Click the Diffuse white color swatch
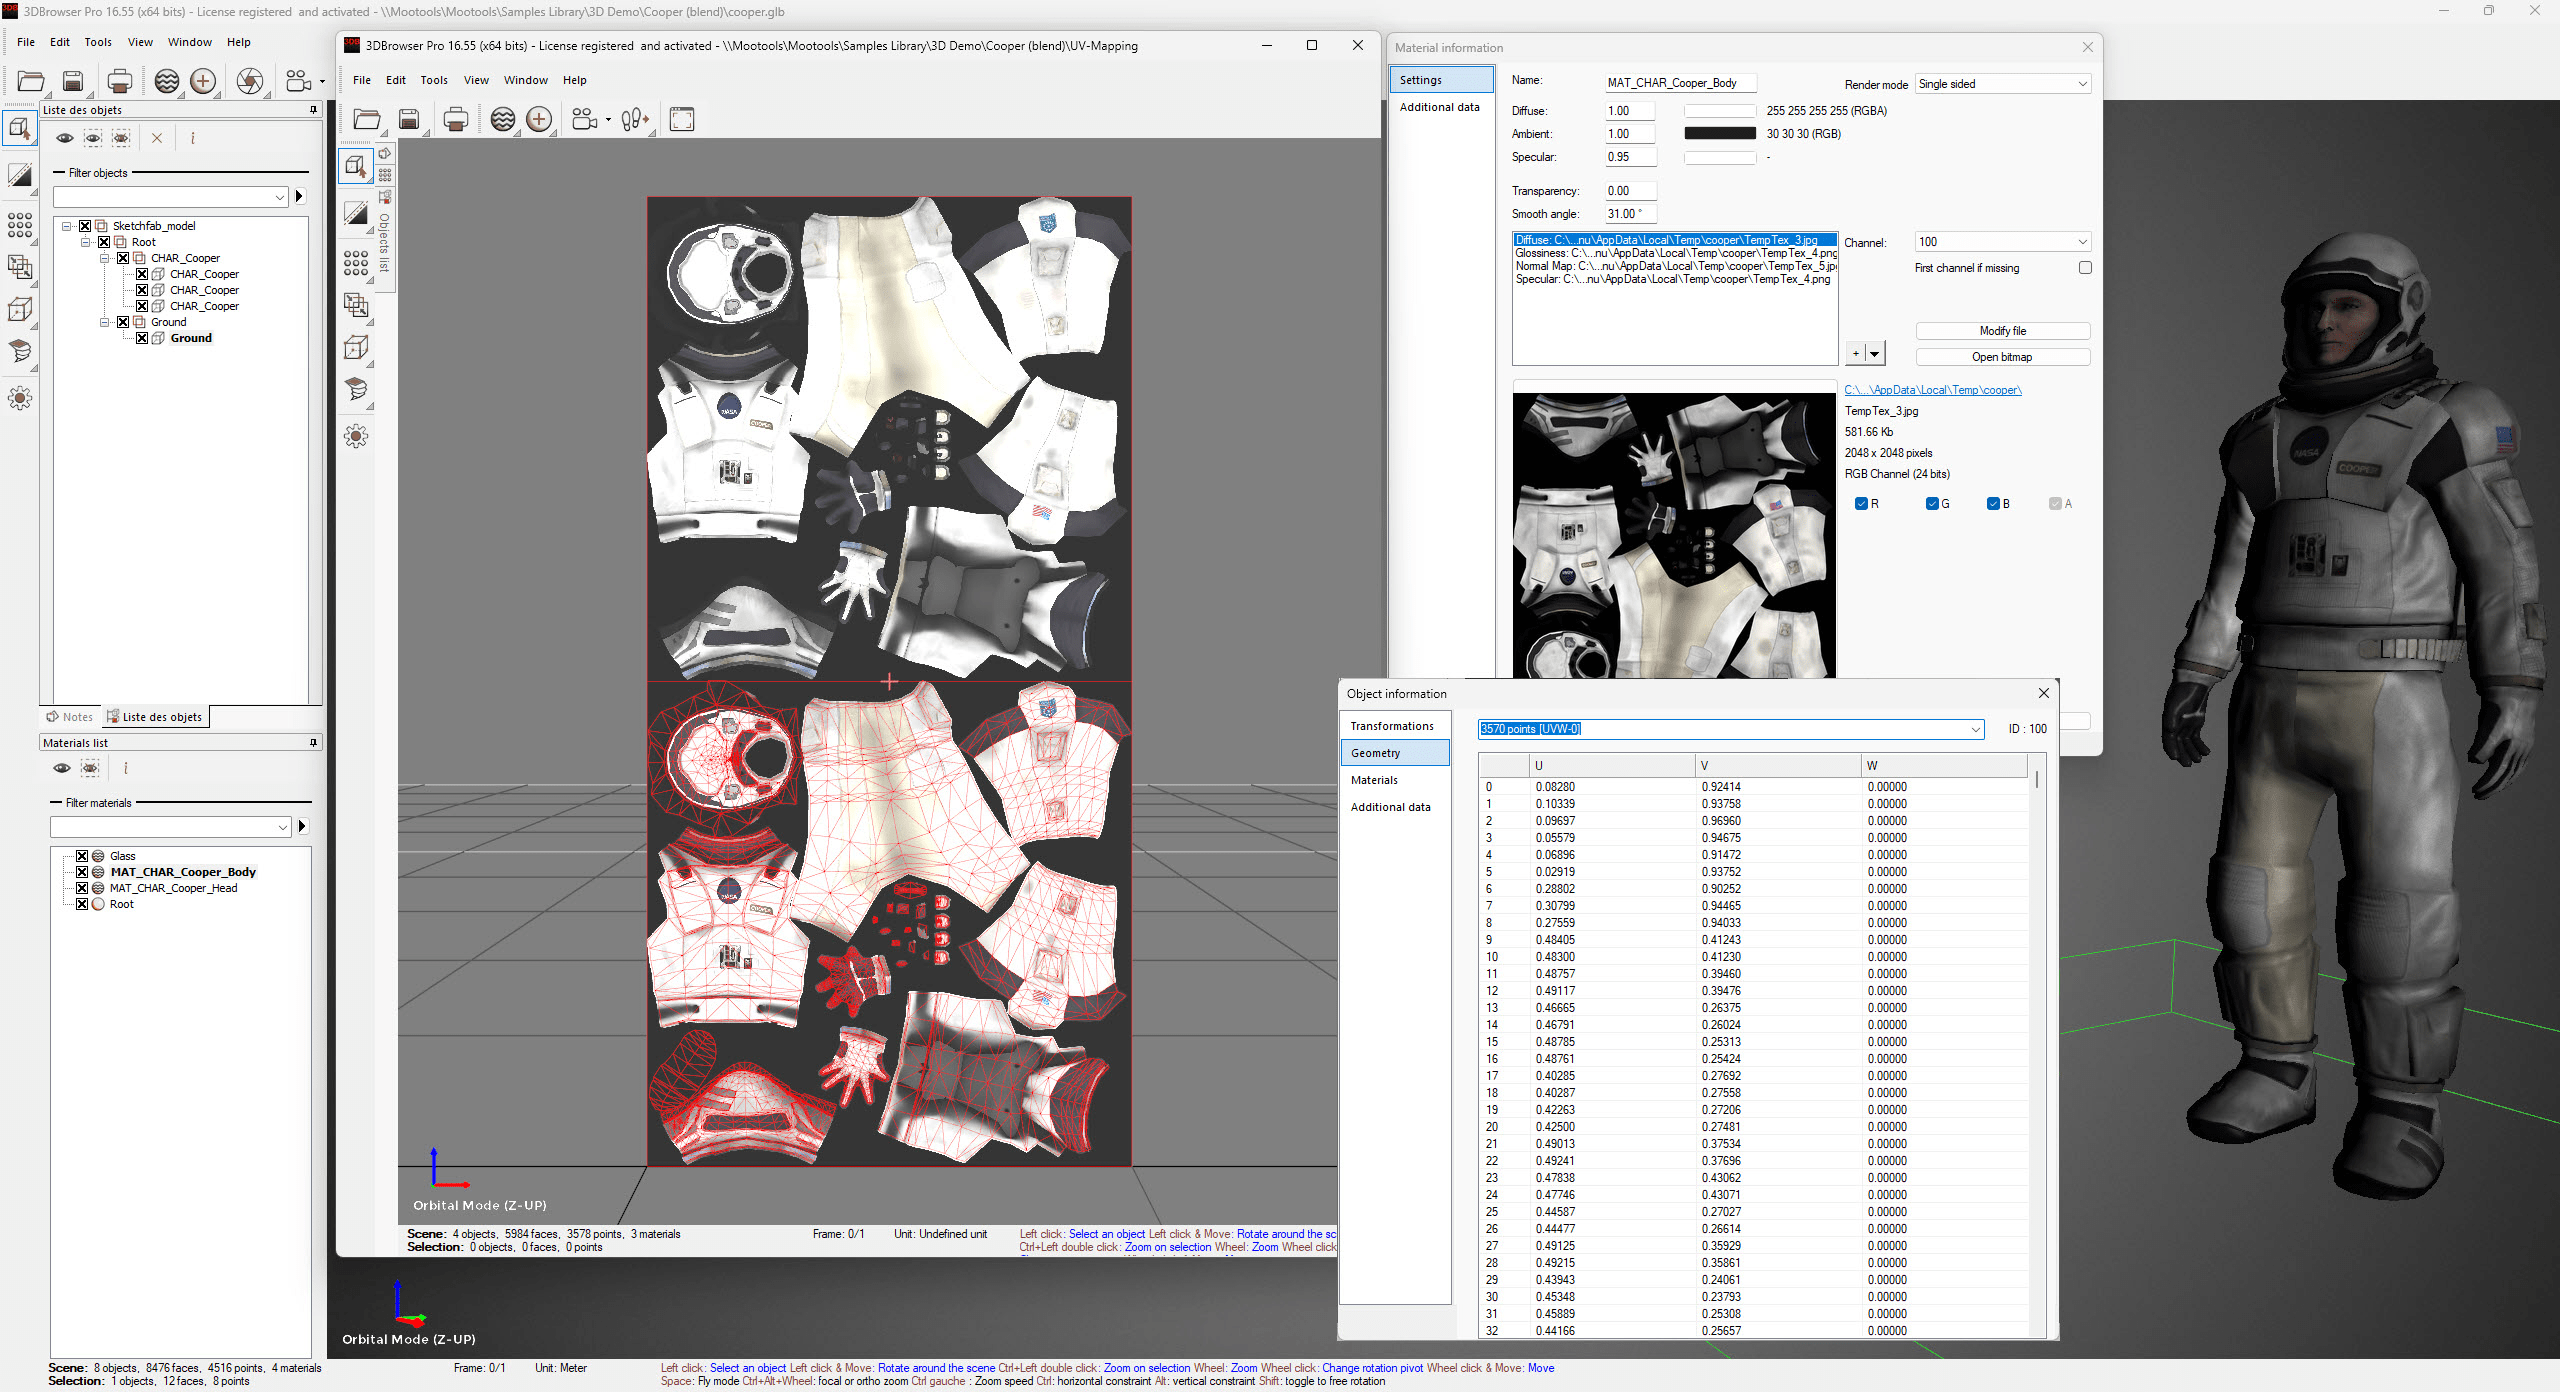This screenshot has height=1392, width=2560. pyautogui.click(x=1720, y=111)
